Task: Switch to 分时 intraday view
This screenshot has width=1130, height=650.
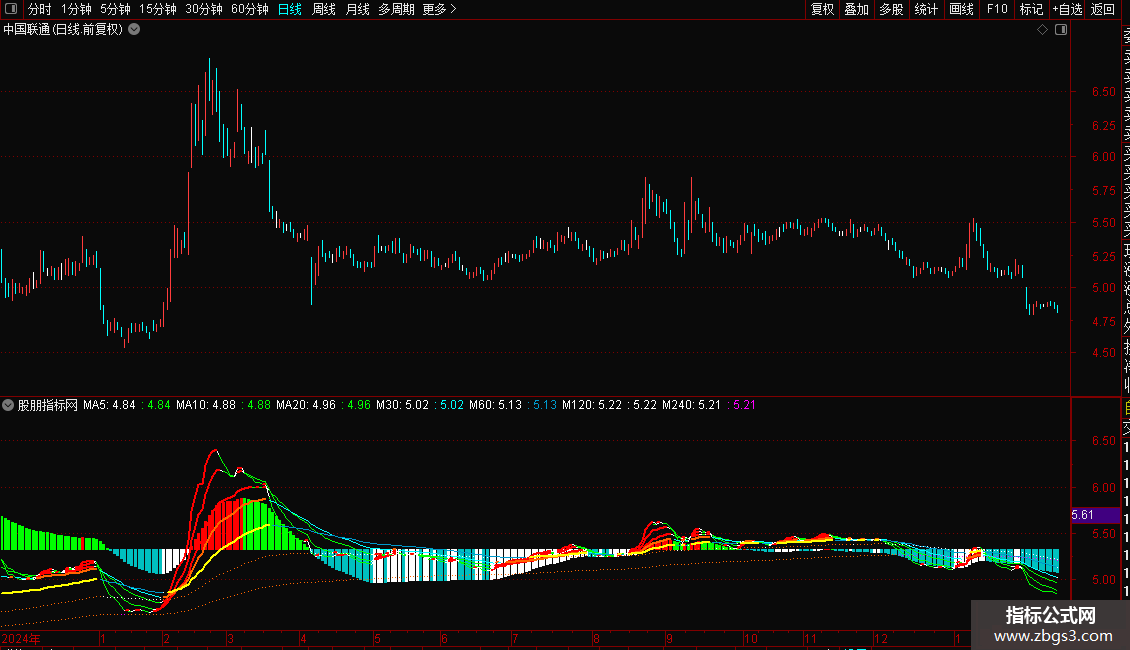Action: coord(40,9)
